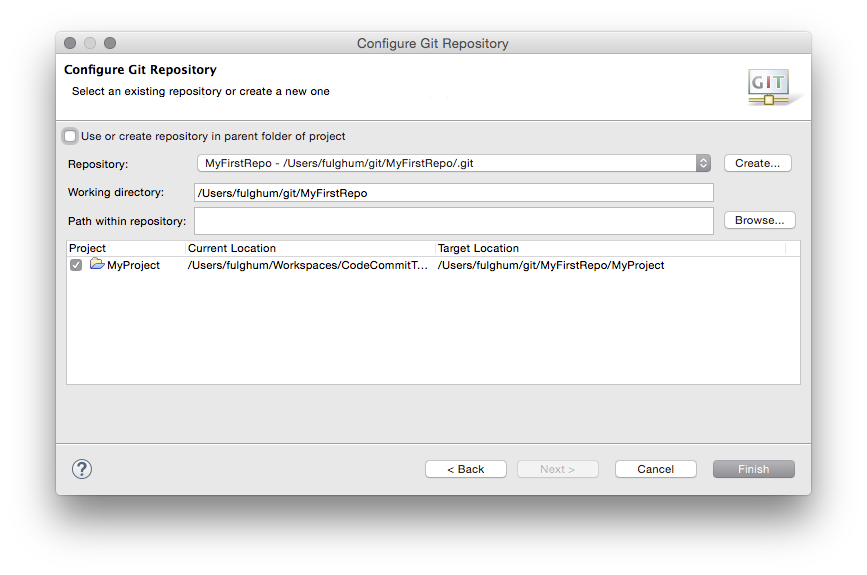Open the Repository dropdown arrows
The width and height of the screenshot is (867, 575).
coord(703,163)
